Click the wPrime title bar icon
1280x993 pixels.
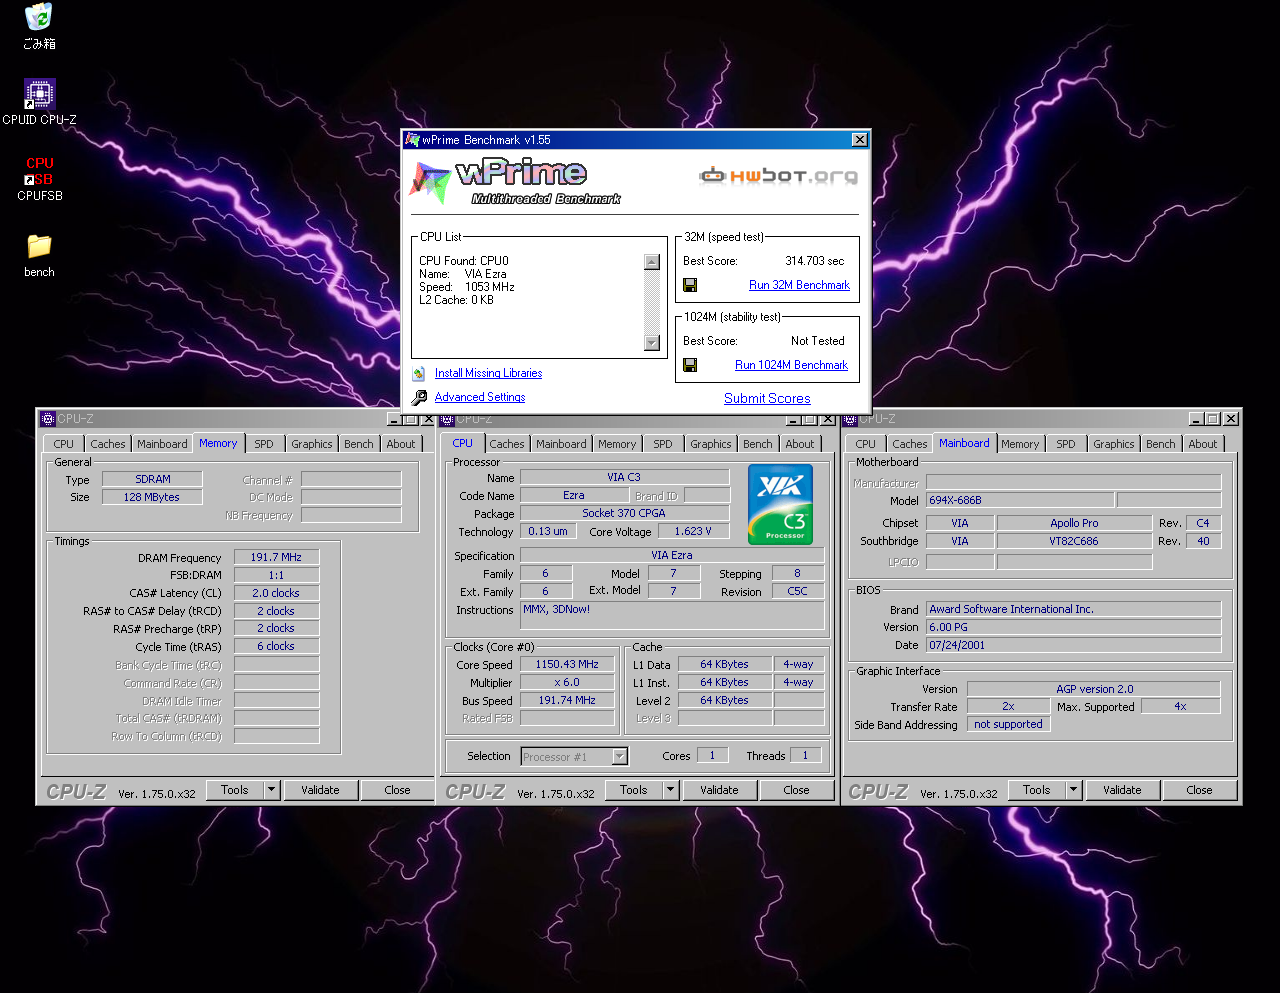[x=412, y=140]
